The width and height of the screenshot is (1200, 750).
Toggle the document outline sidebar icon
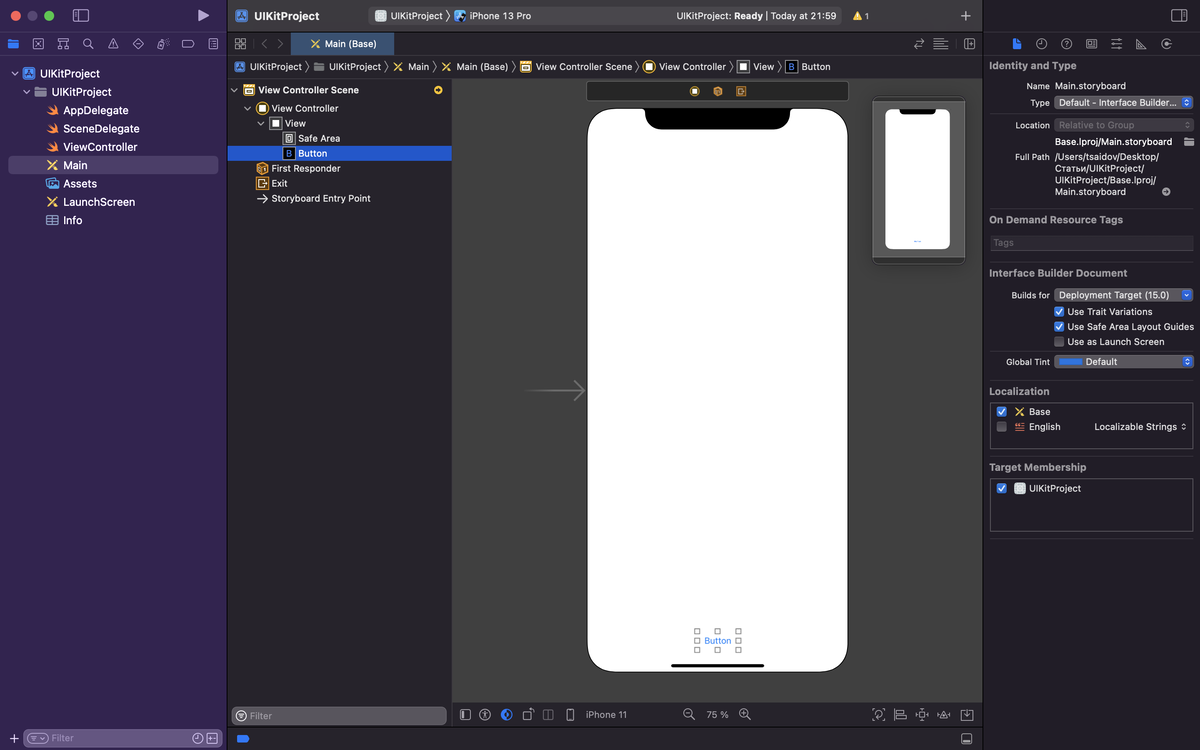tap(465, 715)
